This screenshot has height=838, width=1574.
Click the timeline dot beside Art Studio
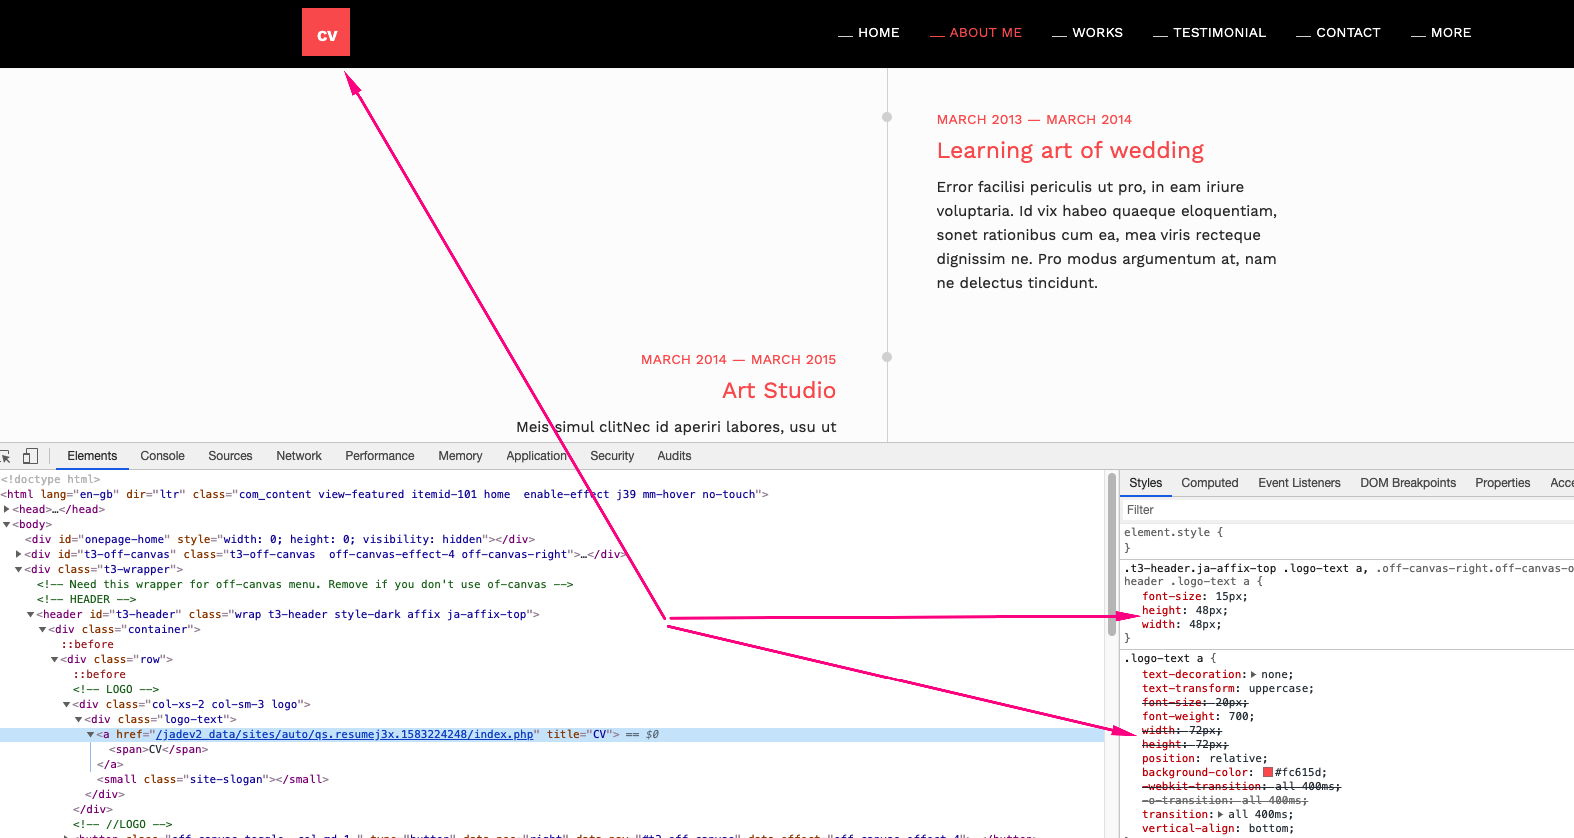887,357
